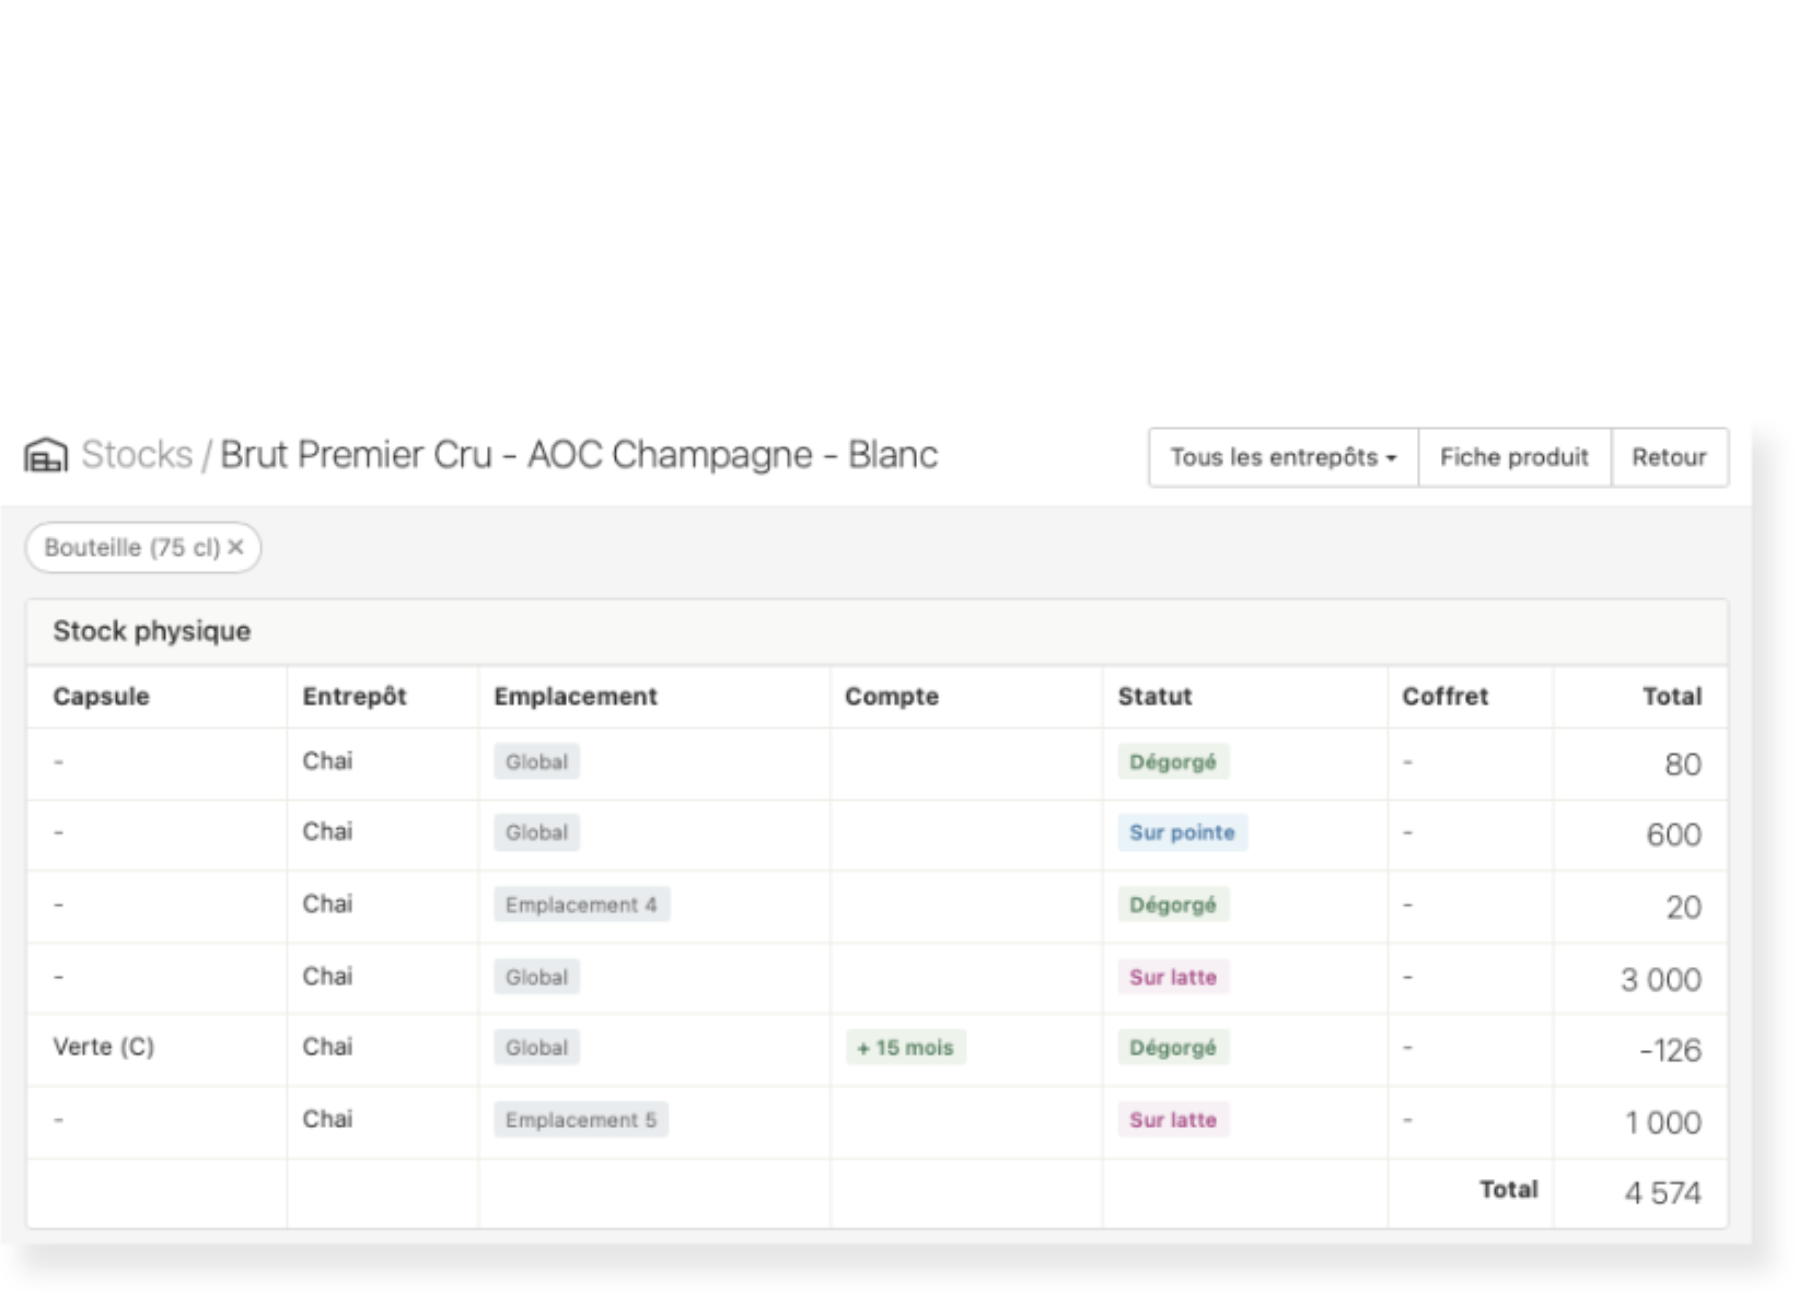Click the Emplacement 5 location tag
This screenshot has height=1291, width=1800.
(x=581, y=1120)
